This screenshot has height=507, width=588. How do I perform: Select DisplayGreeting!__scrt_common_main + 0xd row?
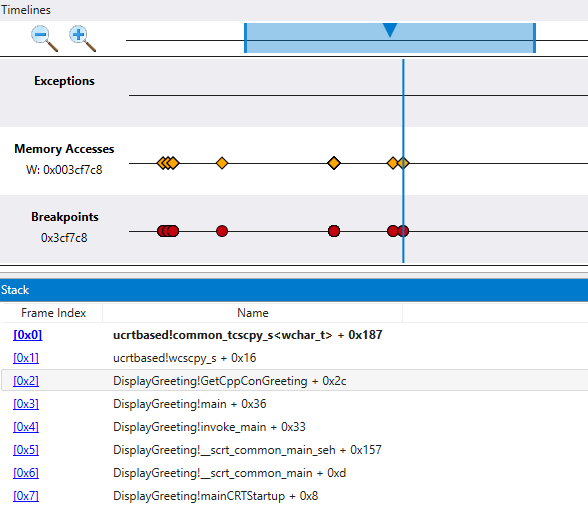[294, 473]
